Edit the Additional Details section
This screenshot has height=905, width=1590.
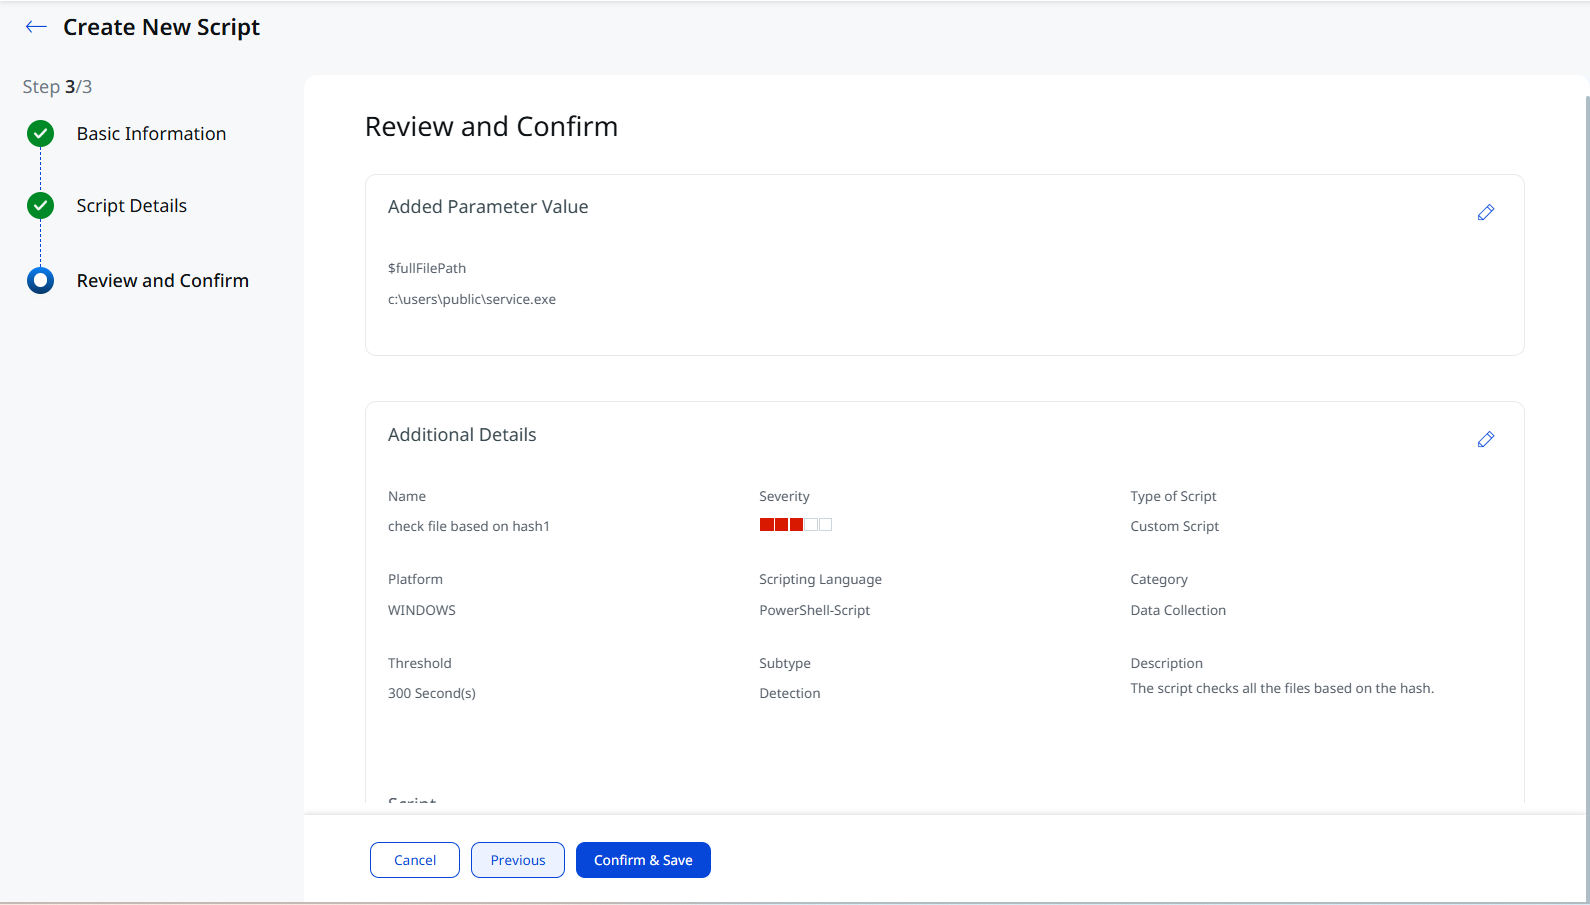[x=1486, y=439]
